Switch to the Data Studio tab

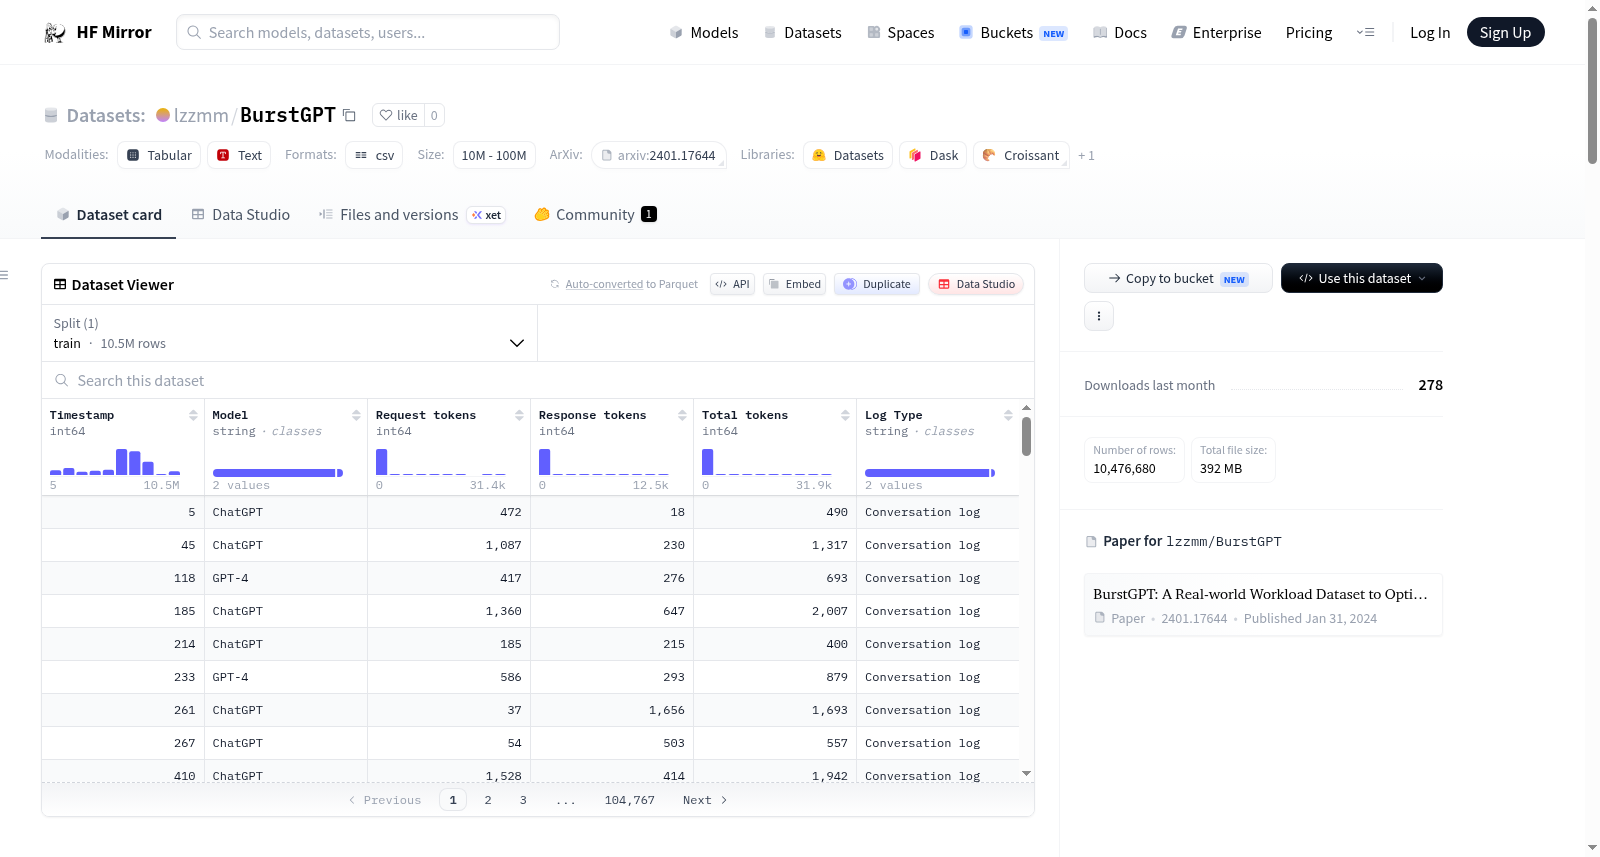(241, 215)
